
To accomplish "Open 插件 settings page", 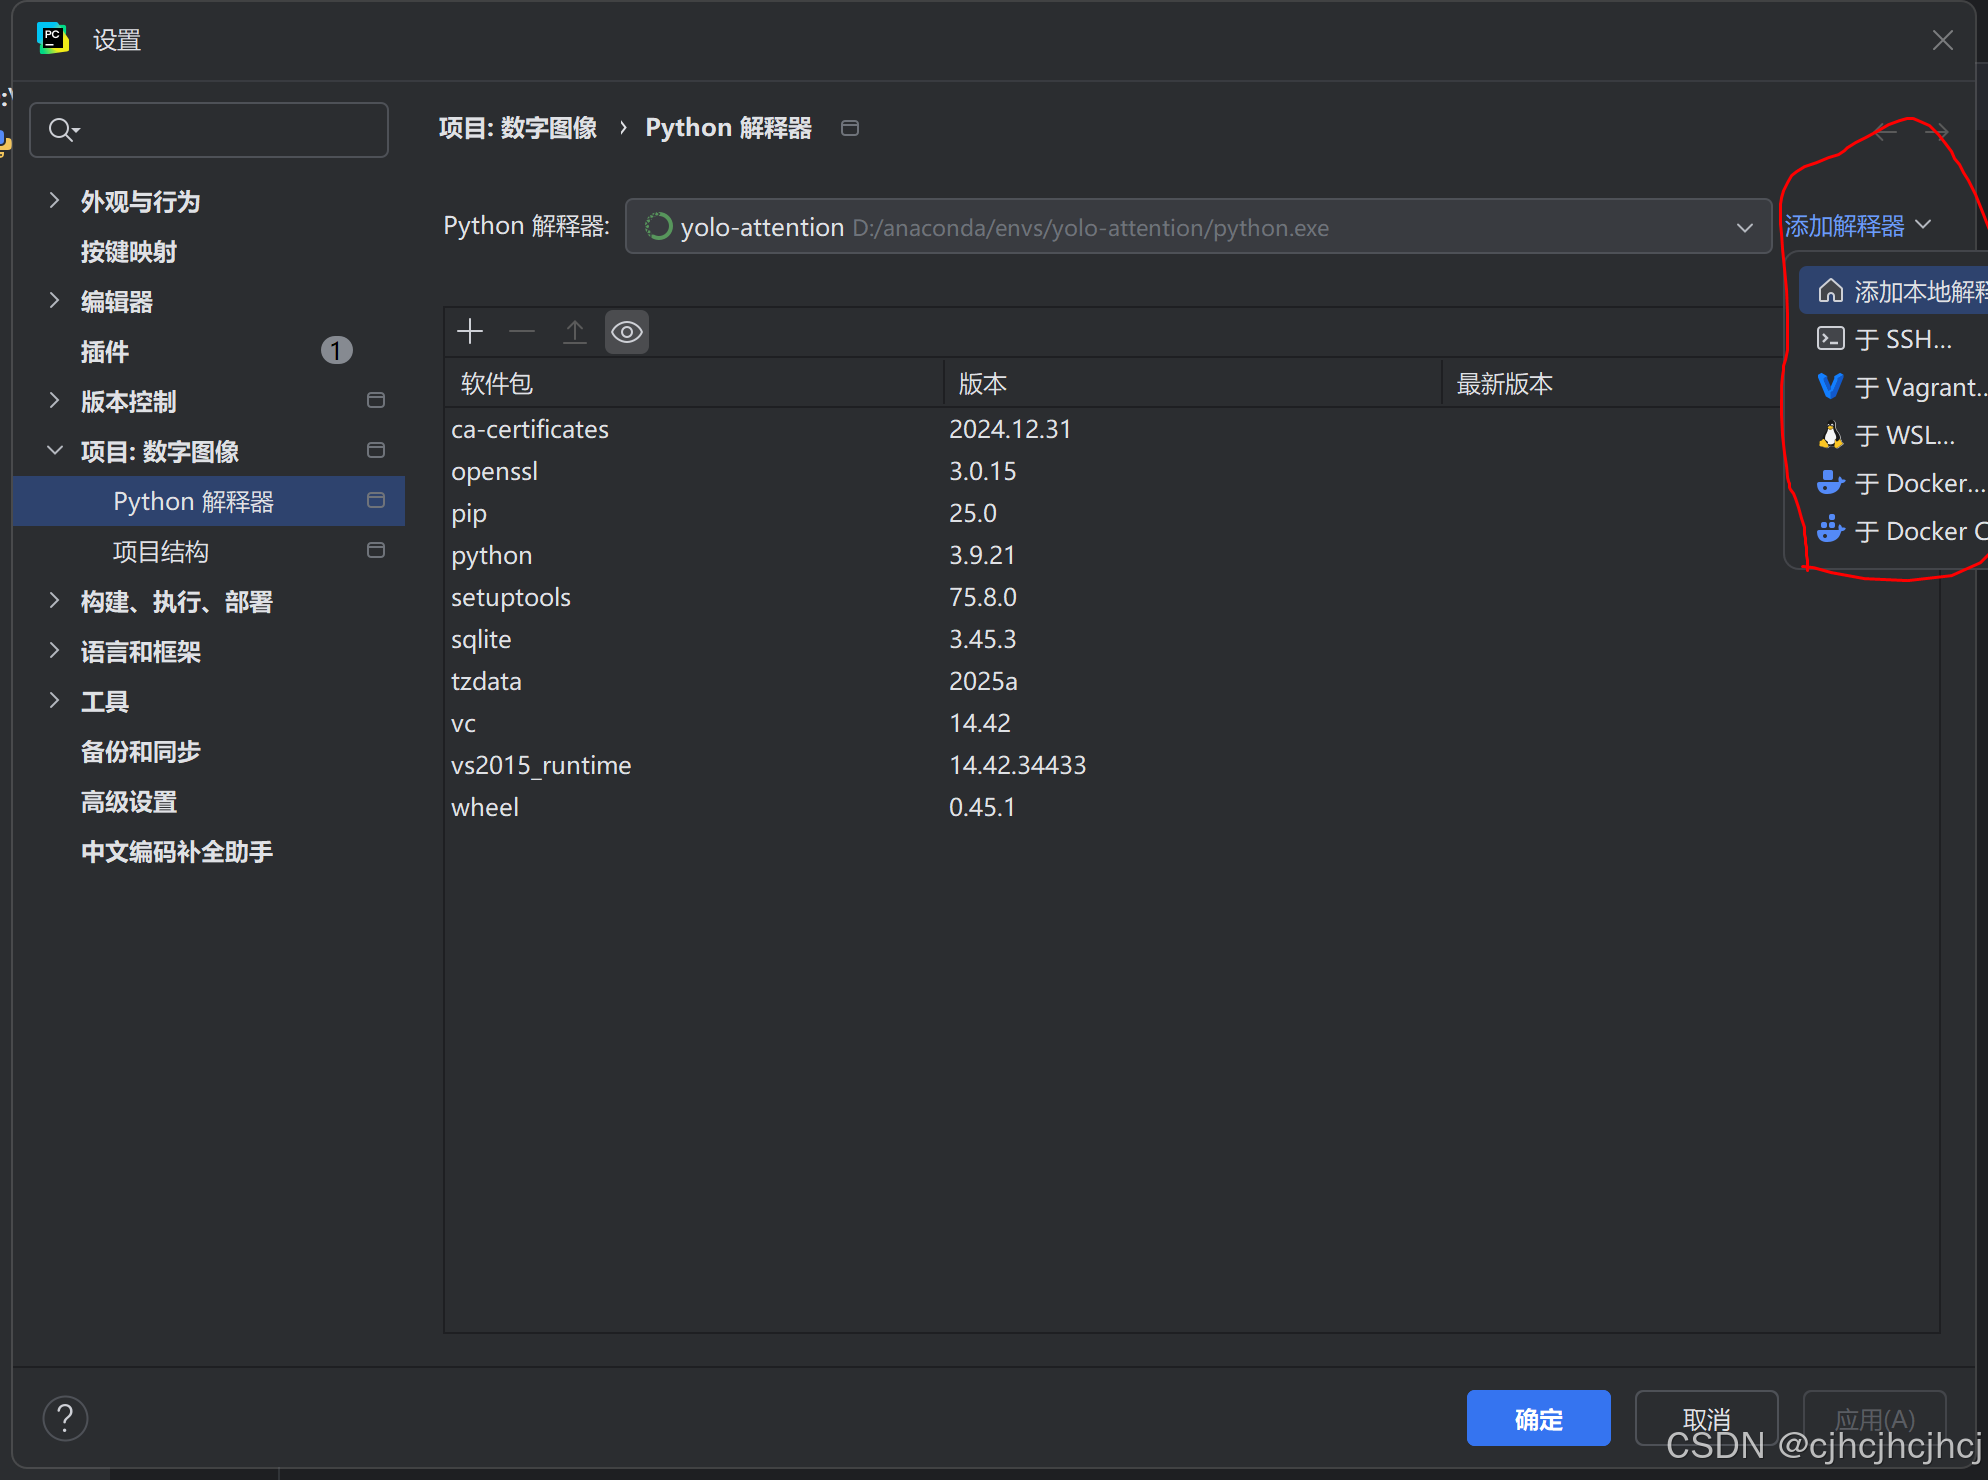I will 105,351.
